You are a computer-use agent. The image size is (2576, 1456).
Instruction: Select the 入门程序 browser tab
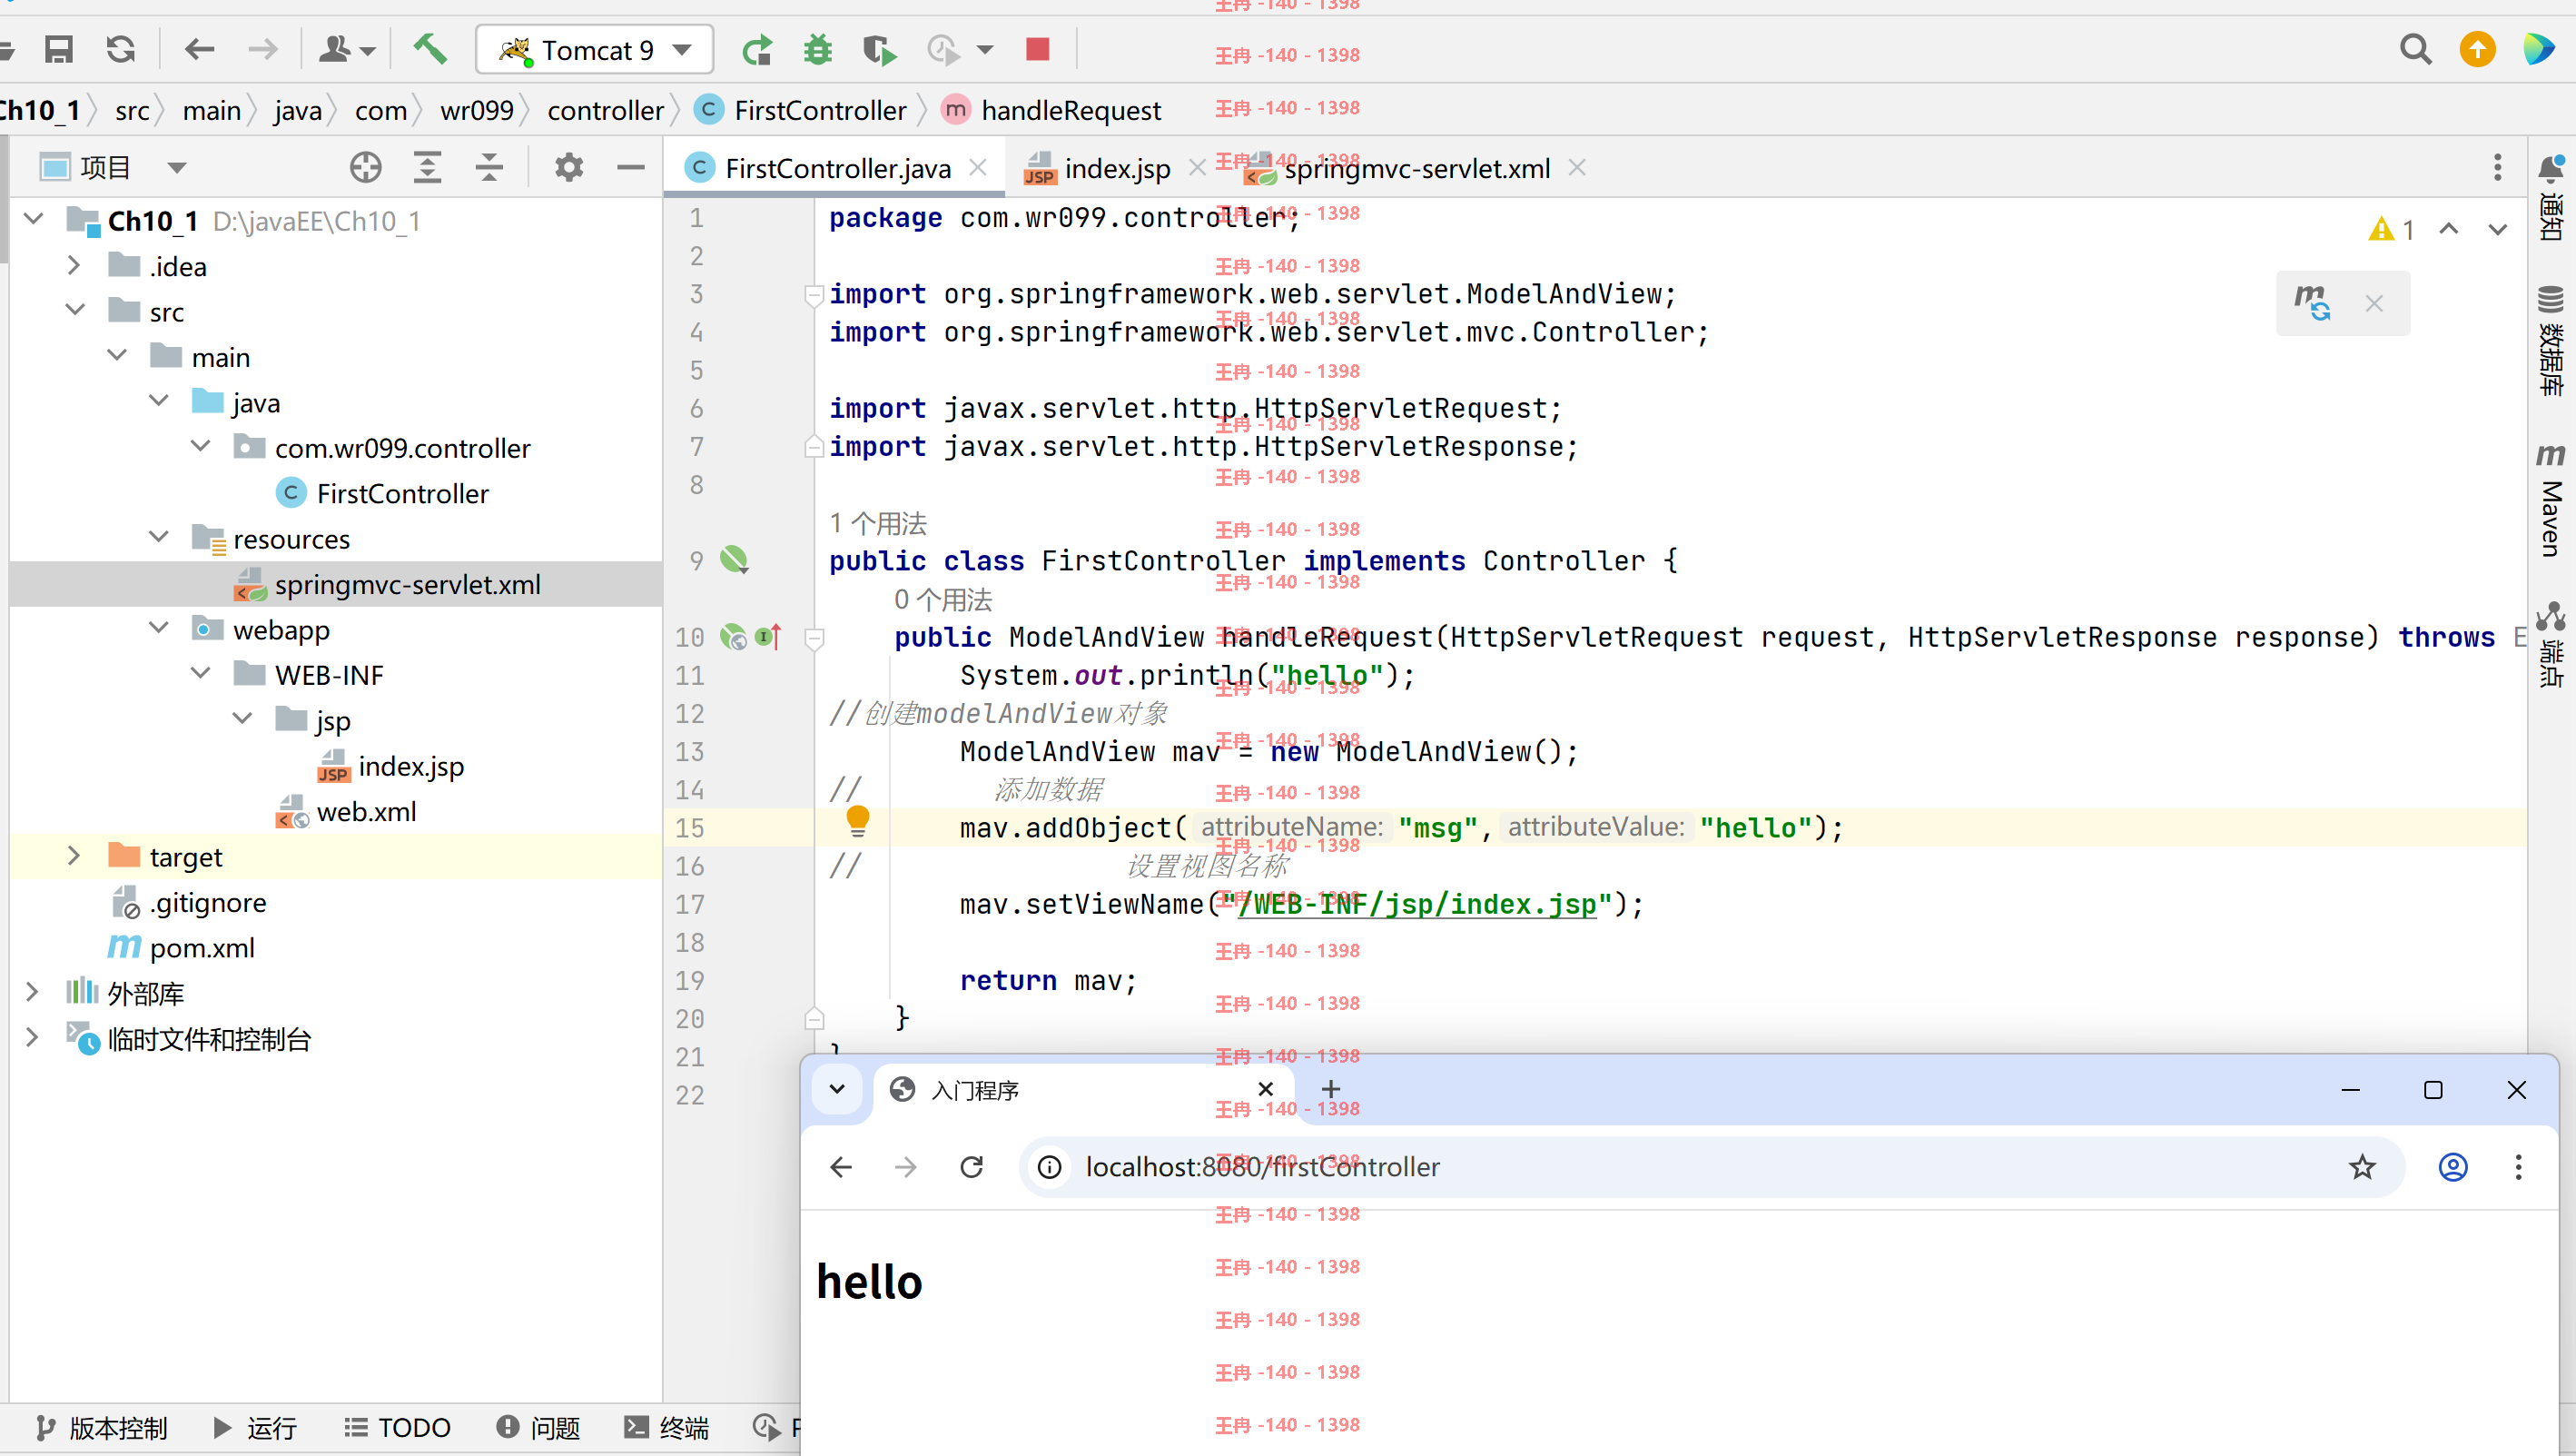click(1083, 1090)
